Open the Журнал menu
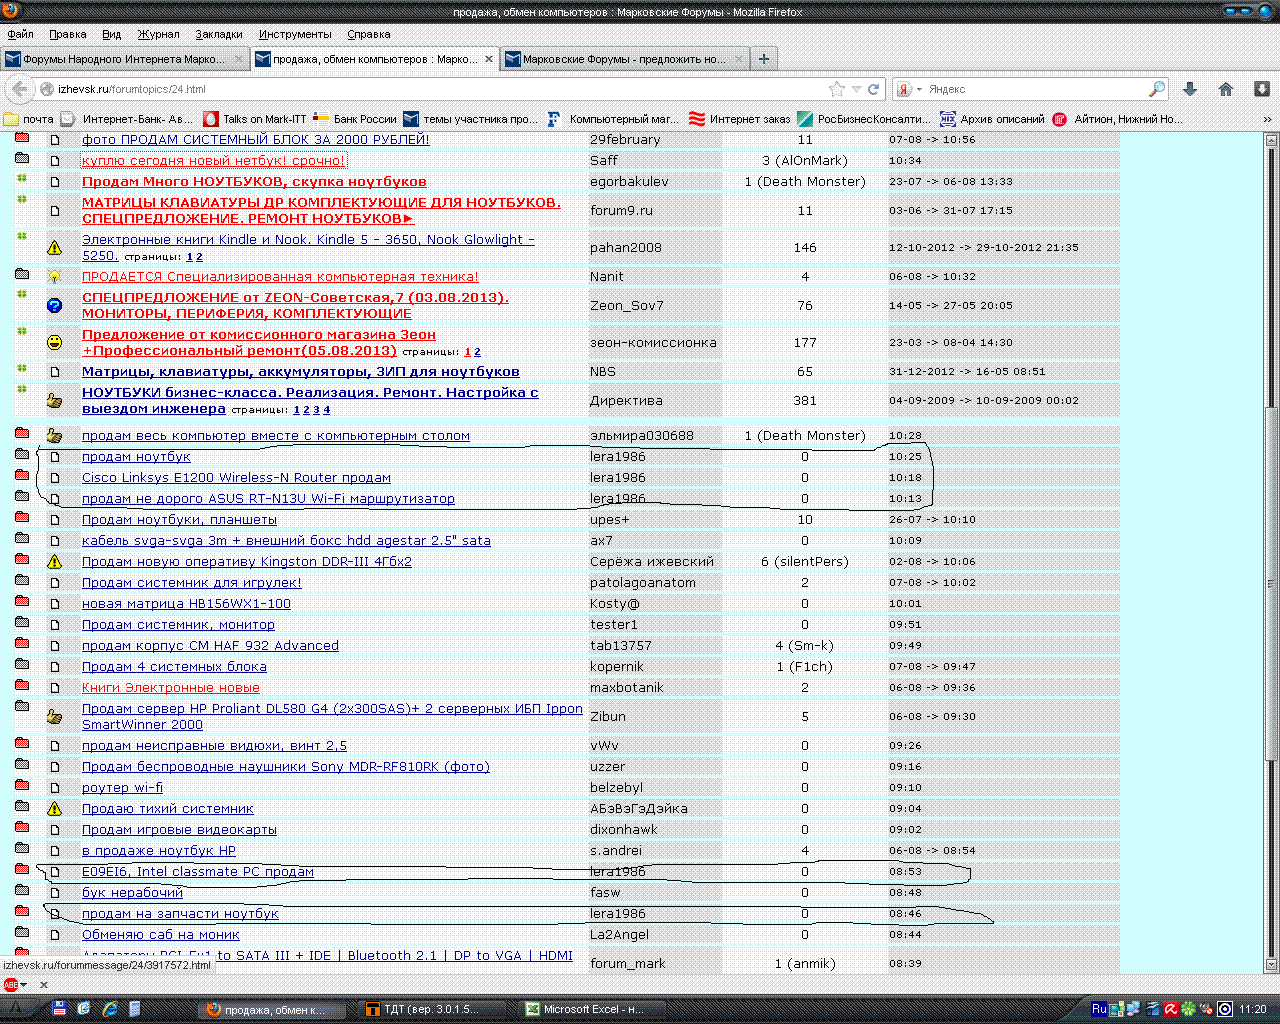This screenshot has width=1280, height=1024. [x=159, y=34]
